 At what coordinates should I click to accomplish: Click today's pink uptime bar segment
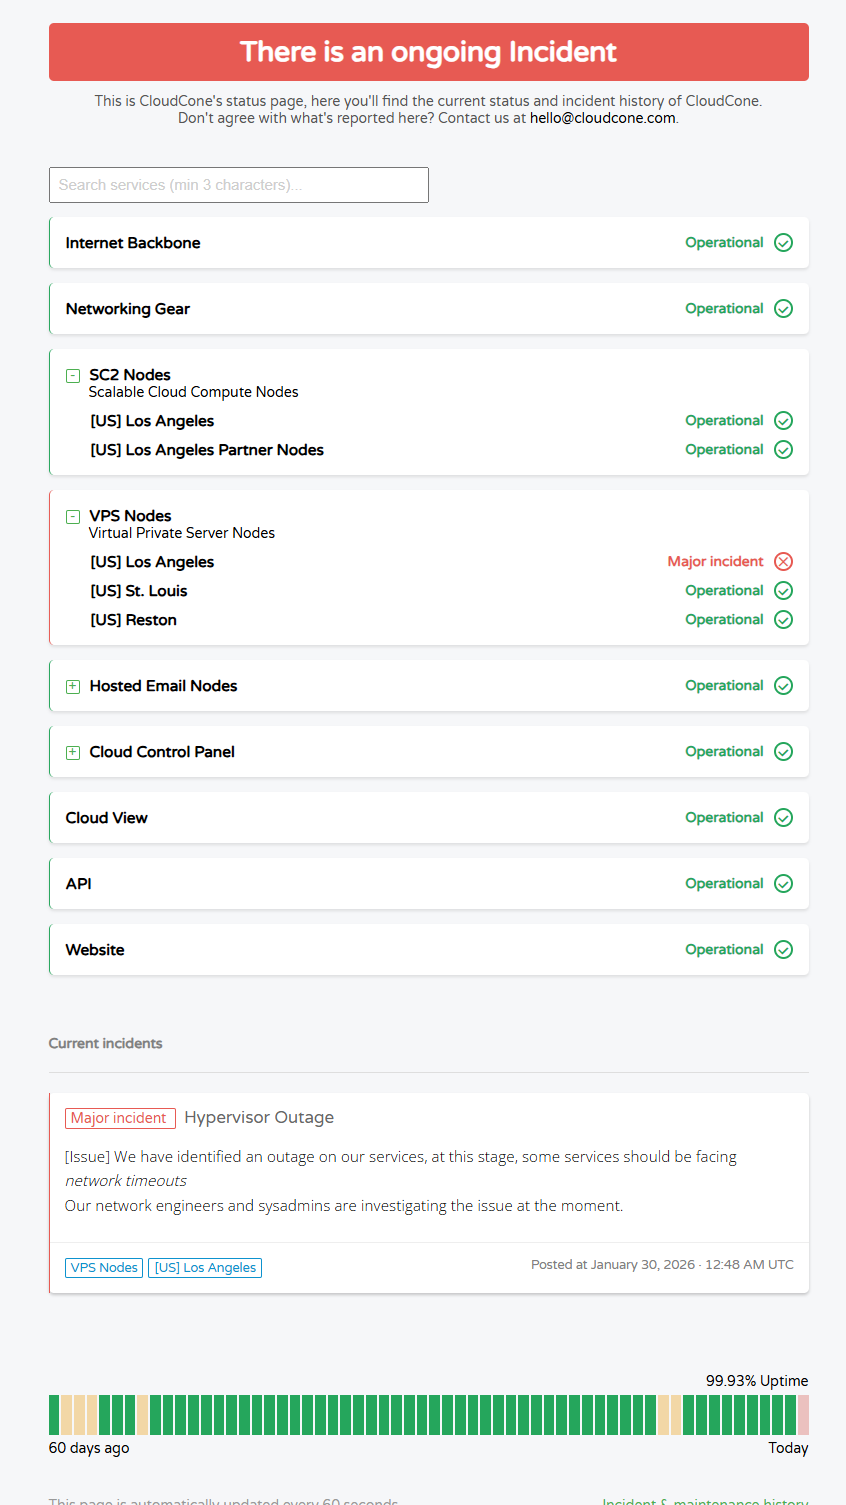point(803,1415)
